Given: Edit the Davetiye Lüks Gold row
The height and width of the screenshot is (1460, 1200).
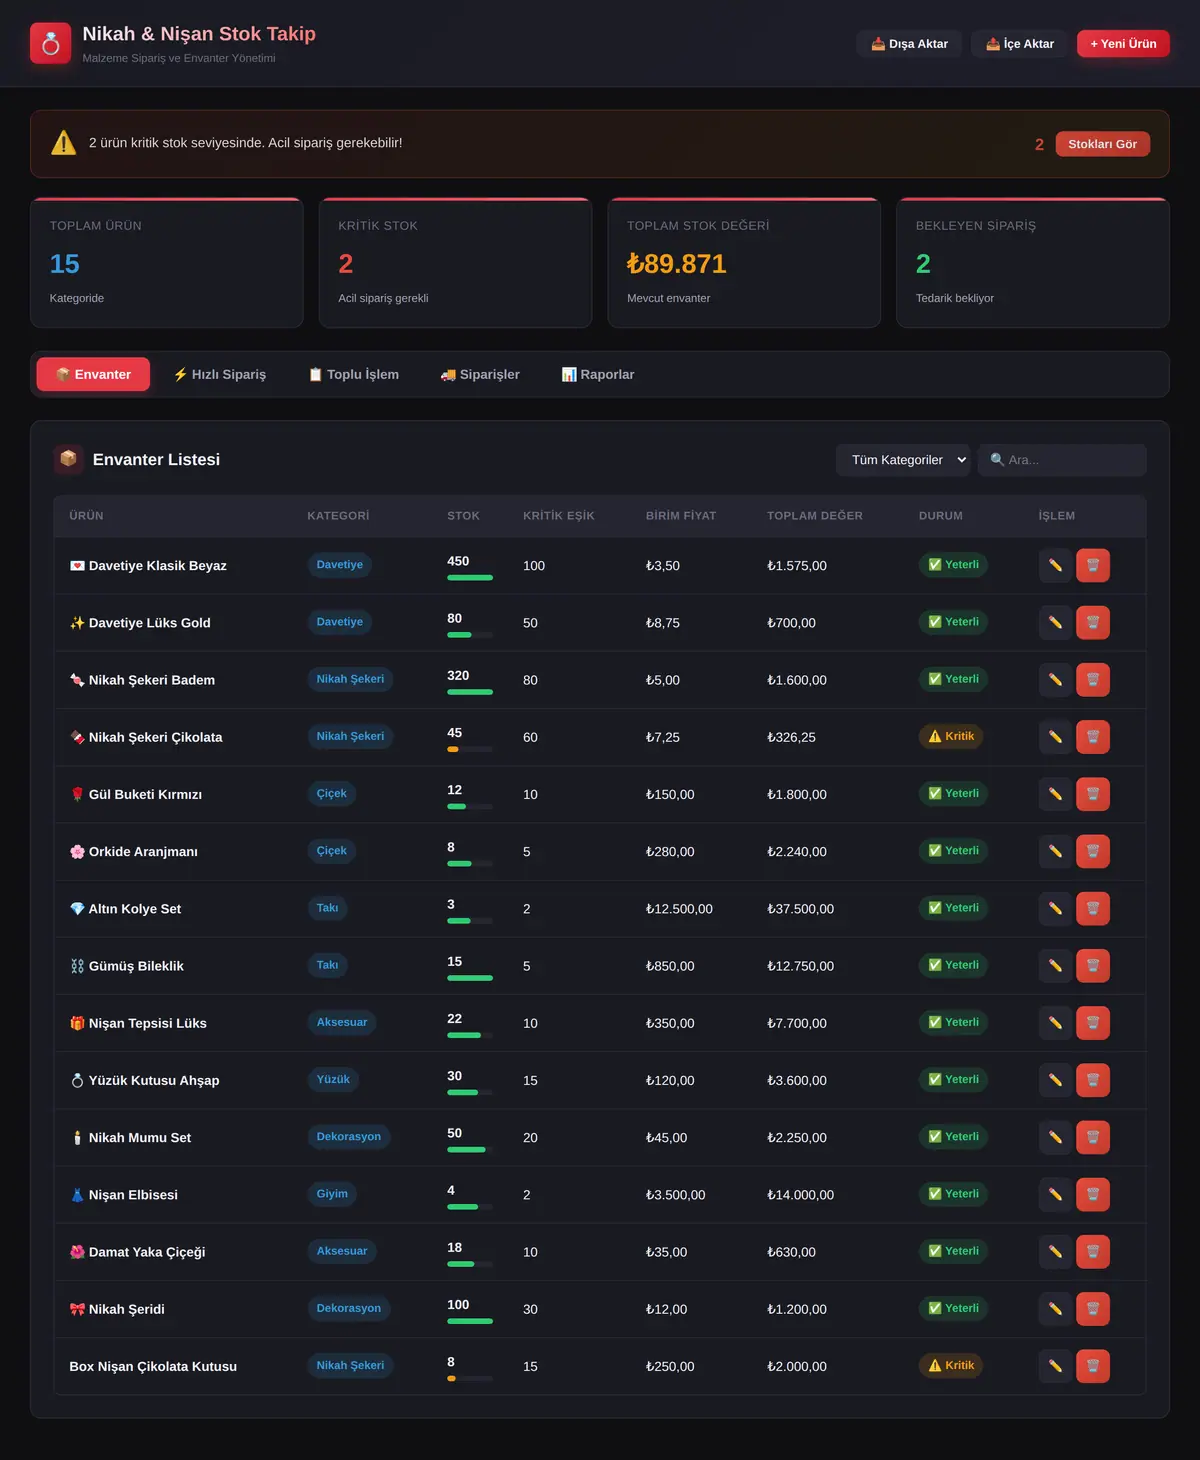Looking at the screenshot, I should tap(1055, 623).
